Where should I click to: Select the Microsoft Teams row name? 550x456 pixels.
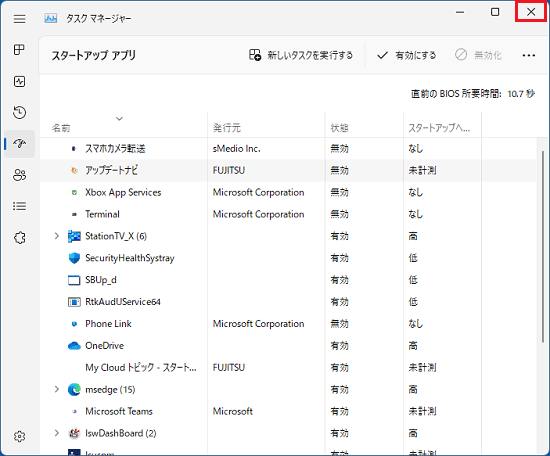[119, 411]
